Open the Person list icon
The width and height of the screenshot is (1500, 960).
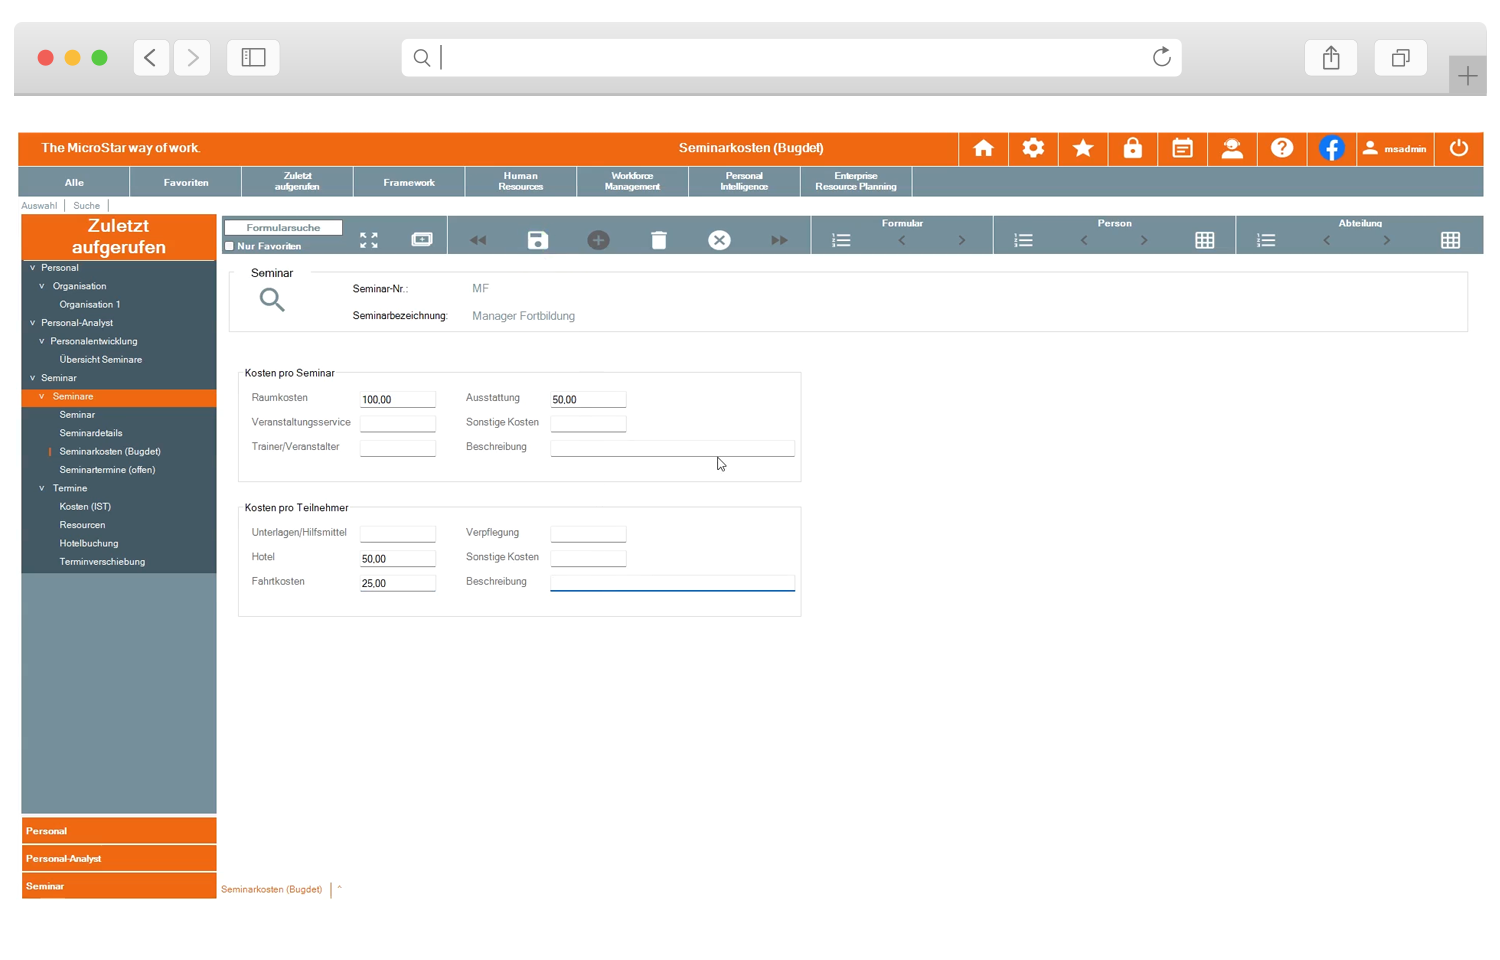[x=1023, y=240]
